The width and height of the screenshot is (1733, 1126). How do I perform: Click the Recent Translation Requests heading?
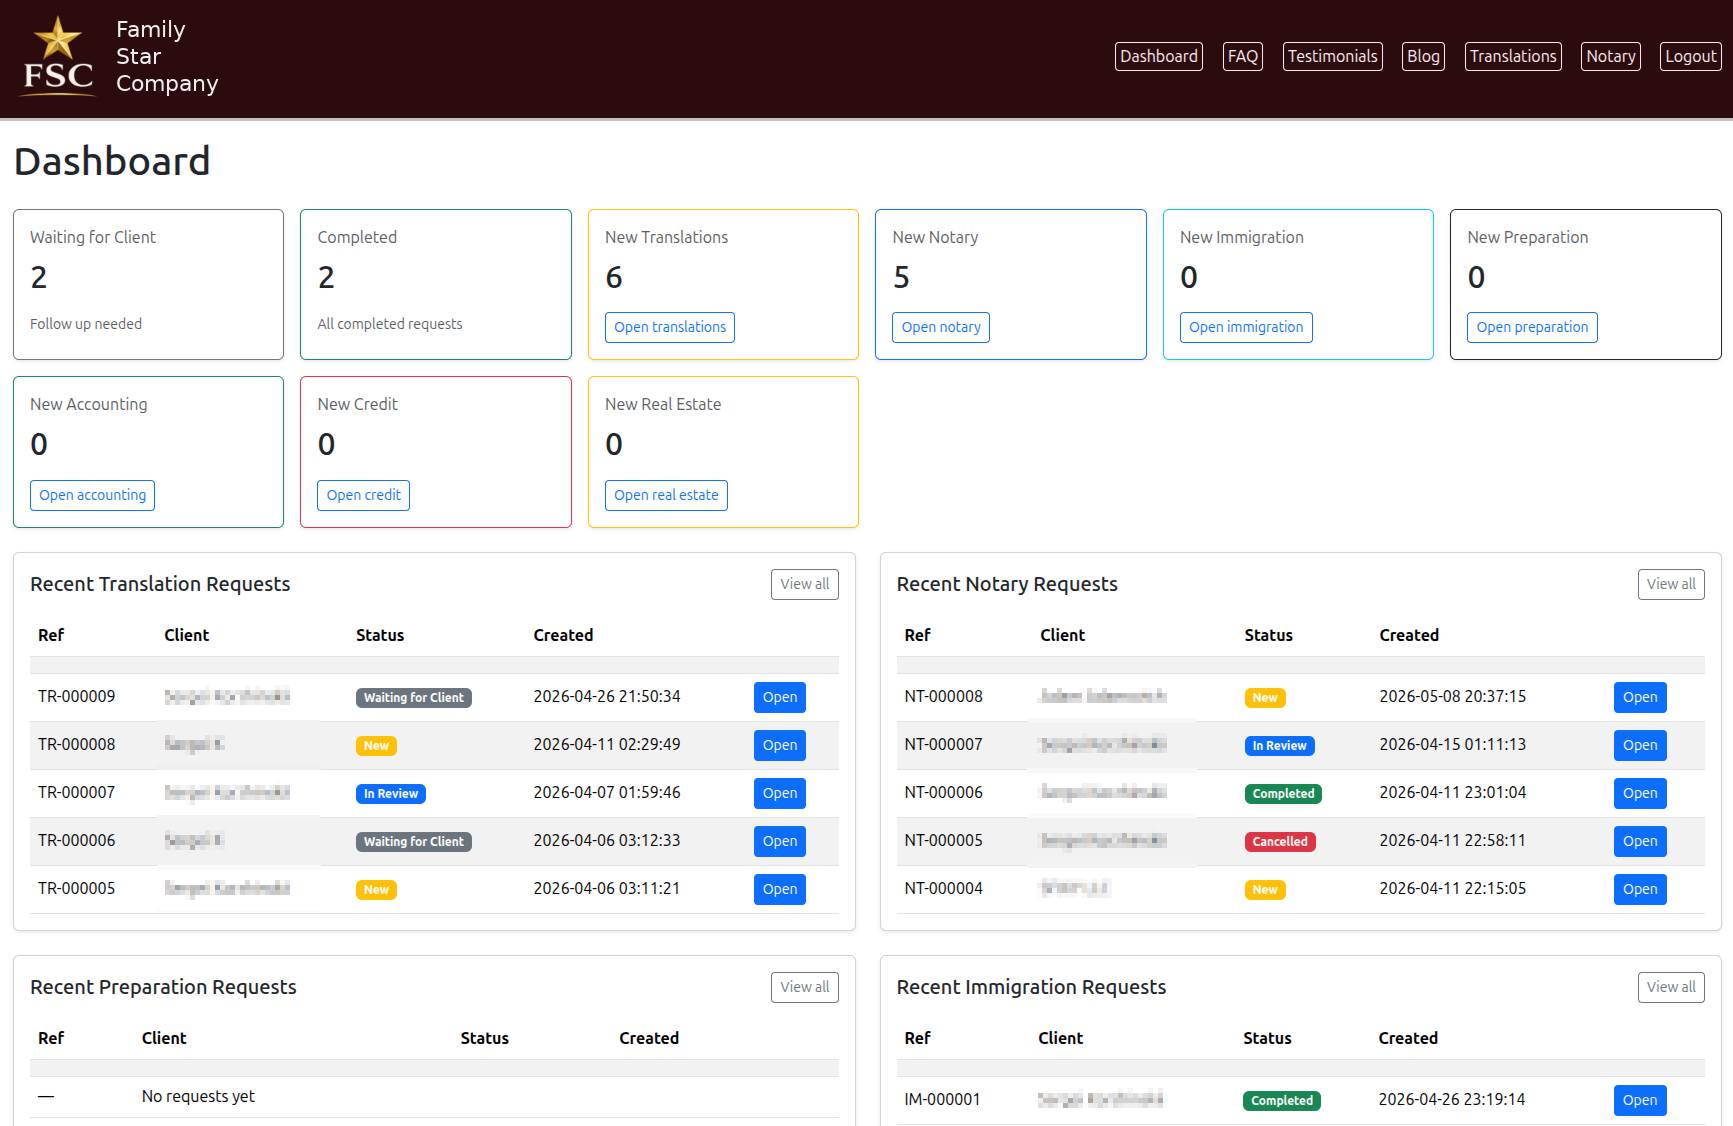(160, 584)
